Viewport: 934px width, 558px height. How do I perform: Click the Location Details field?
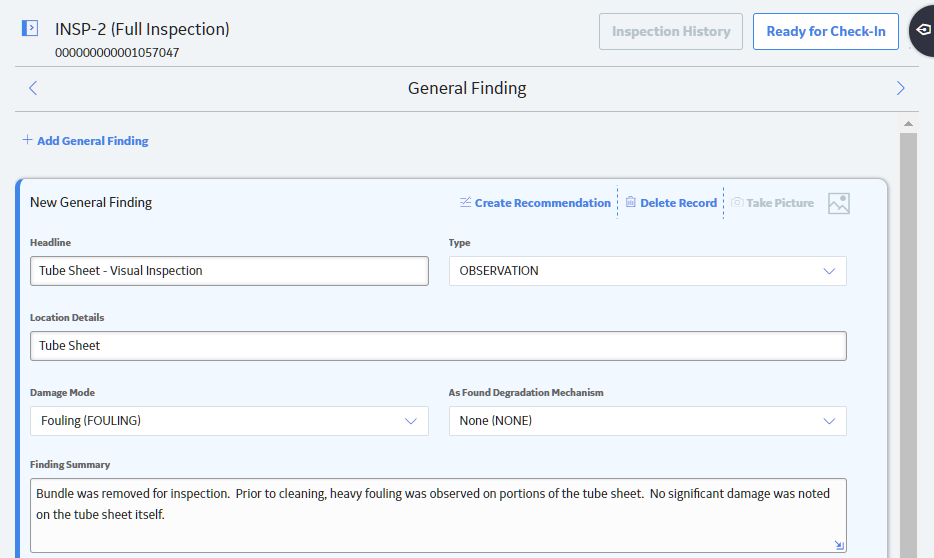438,346
